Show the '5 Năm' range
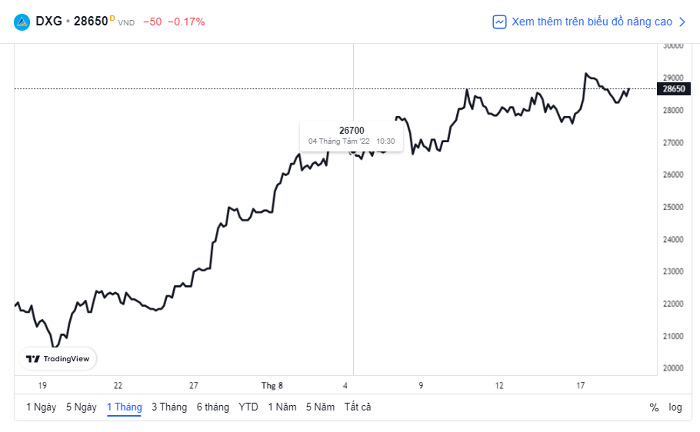The image size is (700, 432). pyautogui.click(x=320, y=407)
